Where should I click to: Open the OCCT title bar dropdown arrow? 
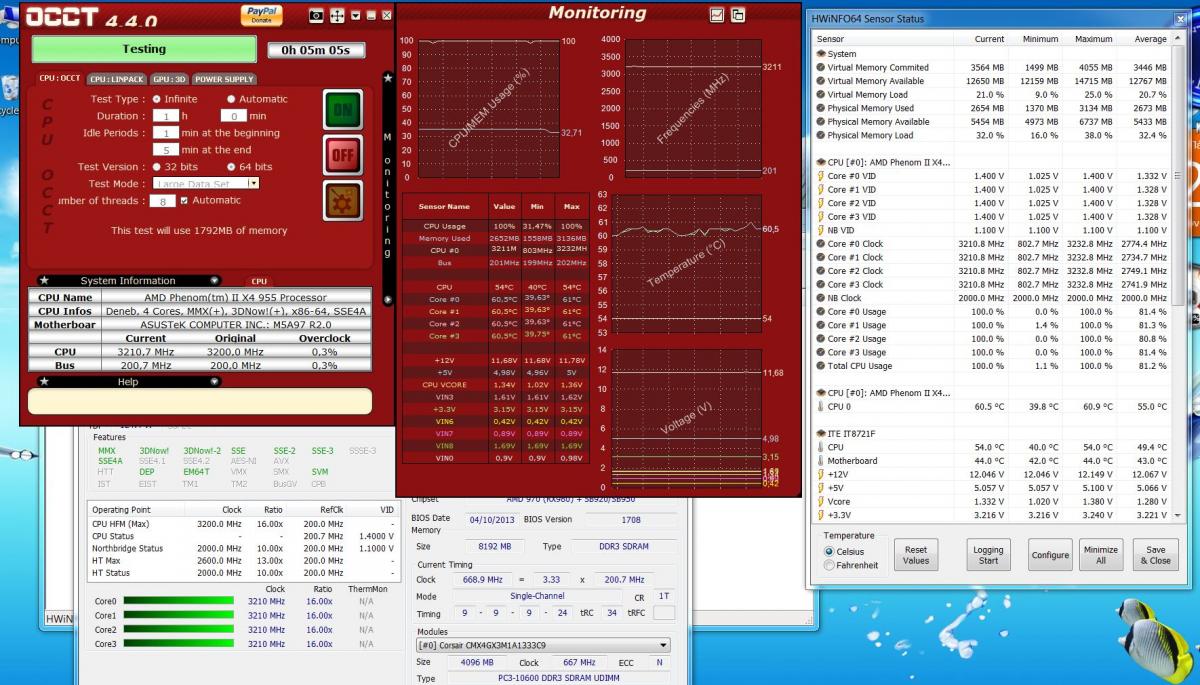tap(356, 17)
